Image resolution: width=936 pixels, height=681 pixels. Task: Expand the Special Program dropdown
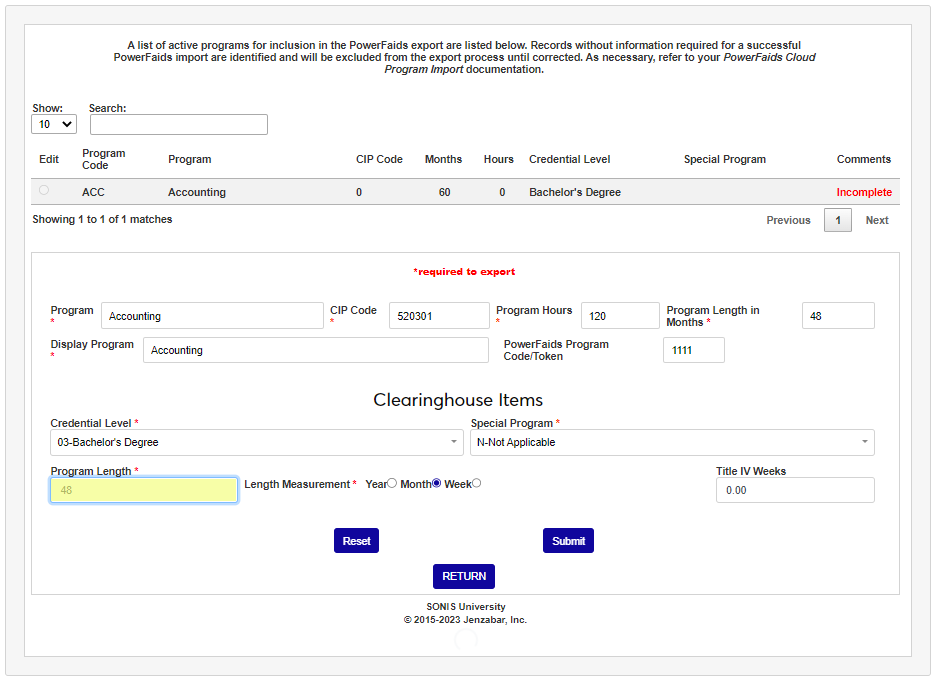pyautogui.click(x=672, y=442)
